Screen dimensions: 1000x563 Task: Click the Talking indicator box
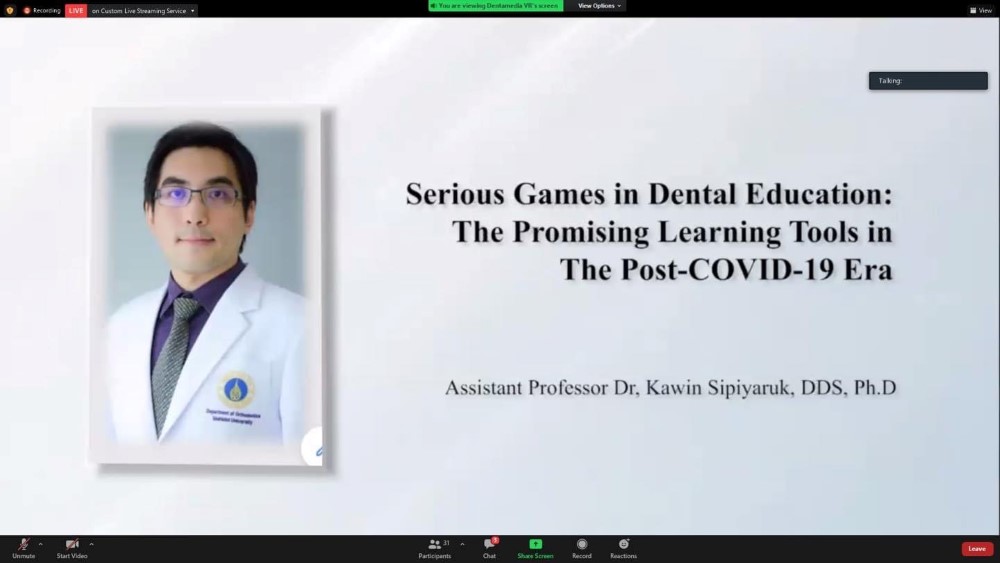click(928, 81)
